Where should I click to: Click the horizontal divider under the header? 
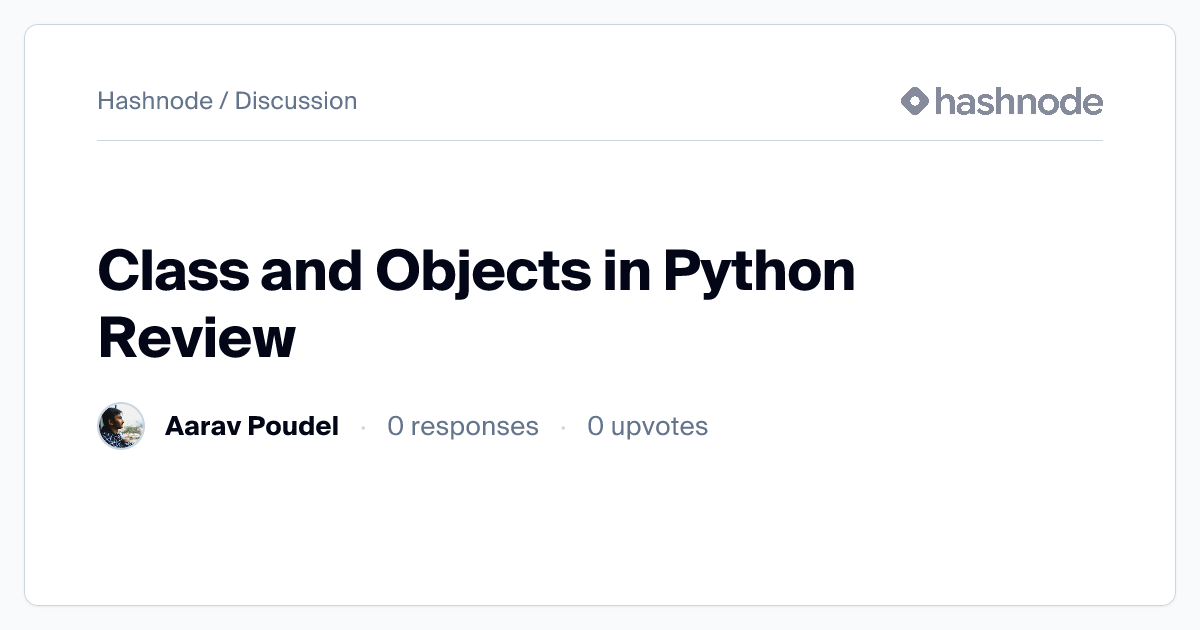(600, 141)
